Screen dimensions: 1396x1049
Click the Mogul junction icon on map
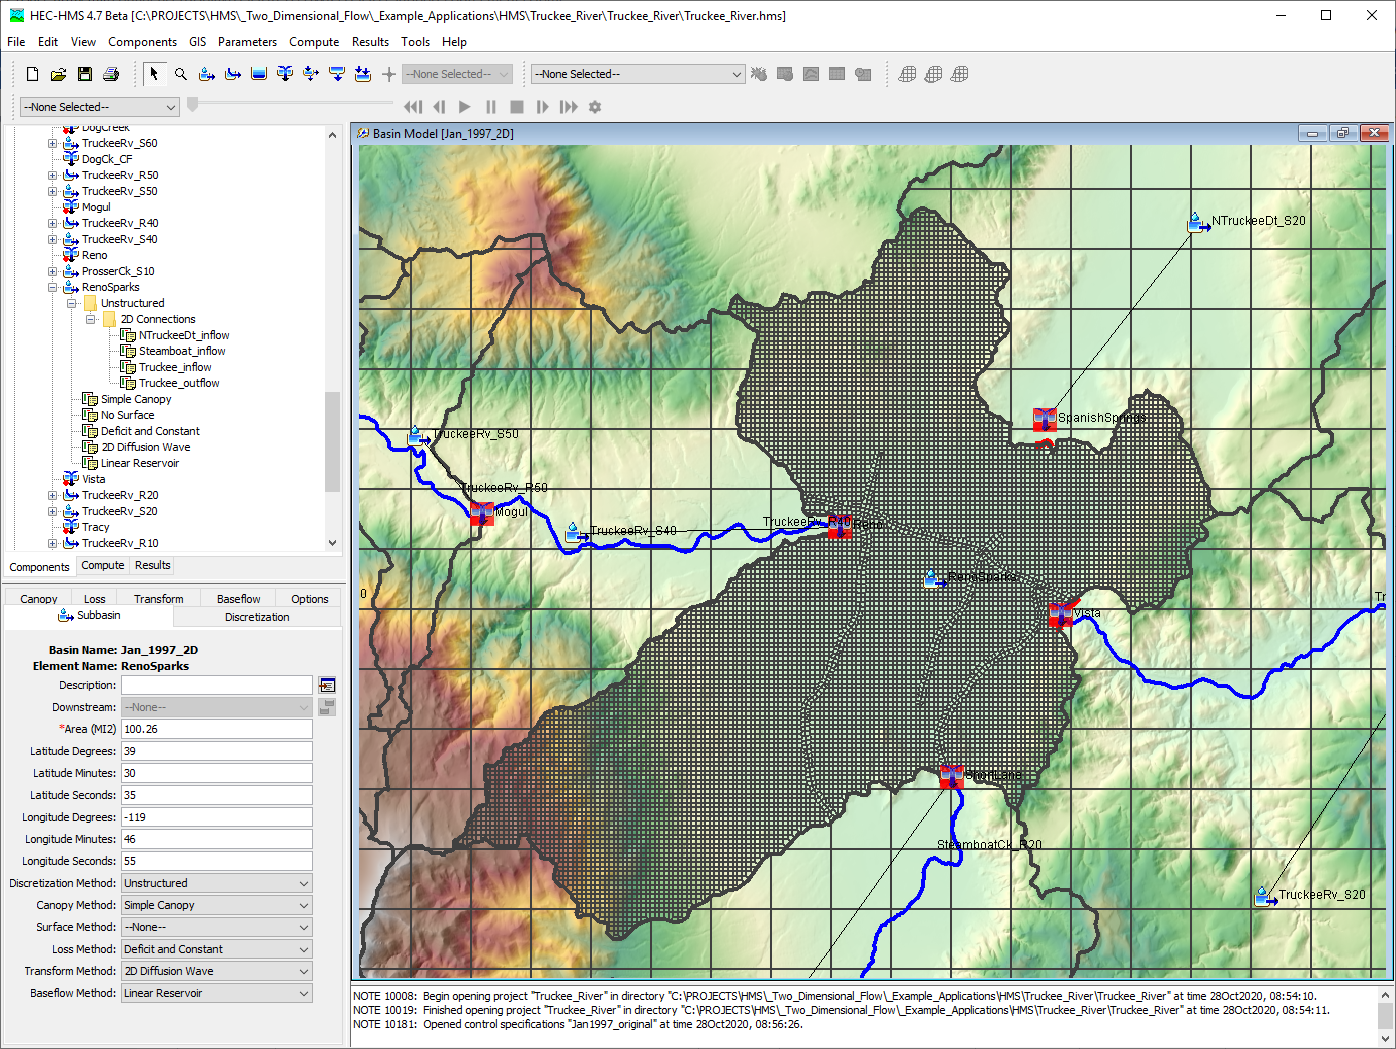[482, 514]
